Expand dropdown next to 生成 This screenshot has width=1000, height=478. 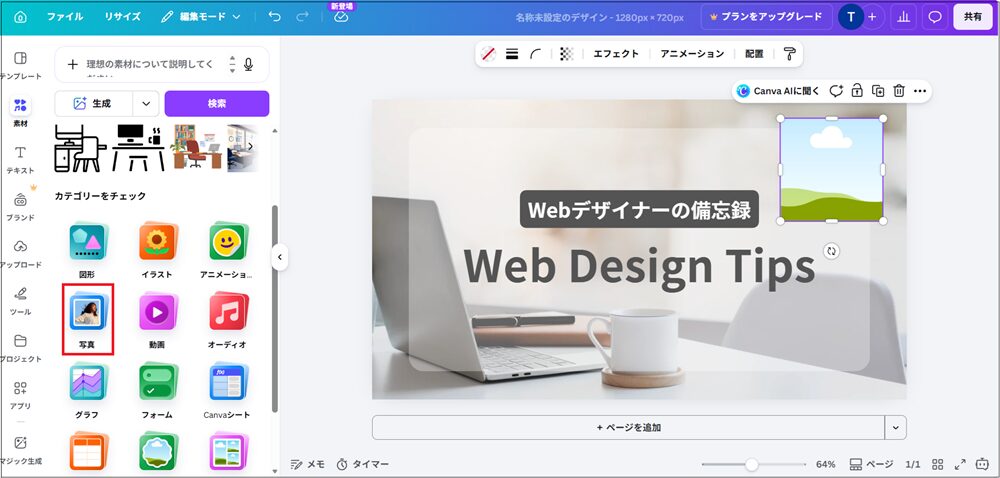pos(146,103)
